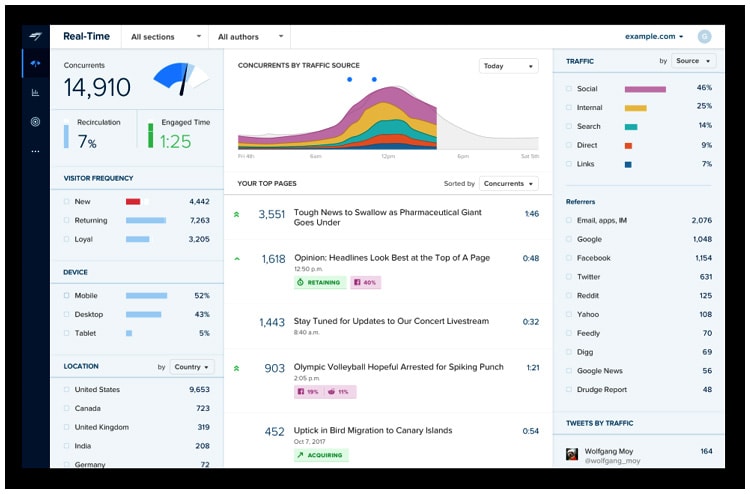
Task: Click double-up trend arrow beside 3,551
Action: click(236, 215)
